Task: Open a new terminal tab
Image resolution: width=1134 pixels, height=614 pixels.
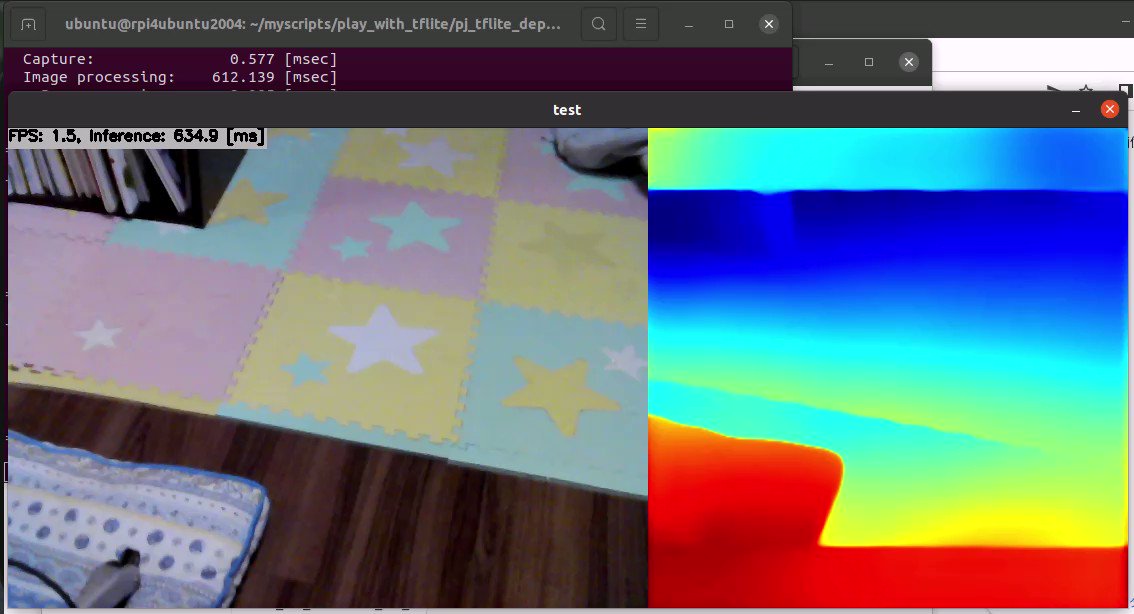Action: (x=28, y=24)
